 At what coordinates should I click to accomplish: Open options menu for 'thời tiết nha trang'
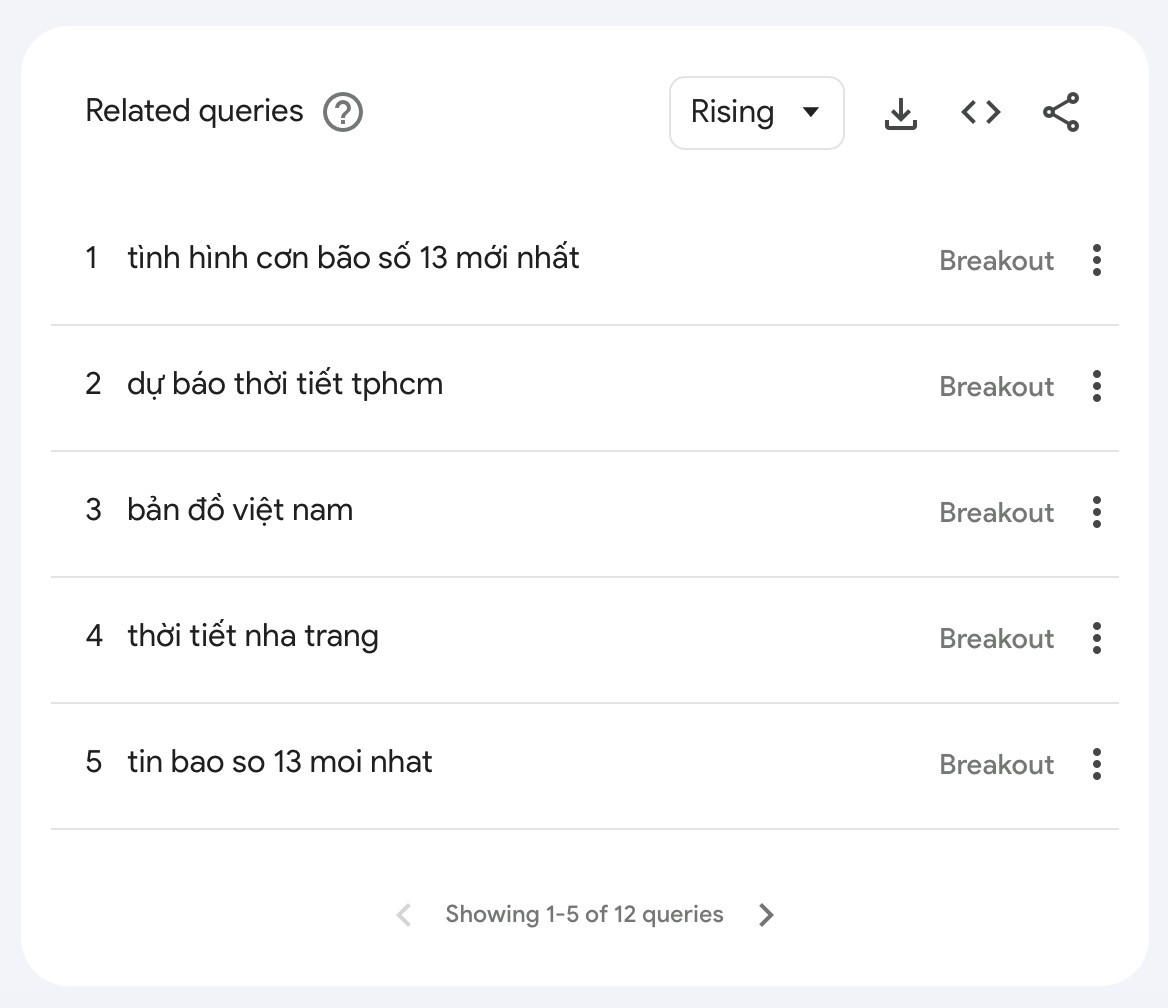click(x=1096, y=638)
